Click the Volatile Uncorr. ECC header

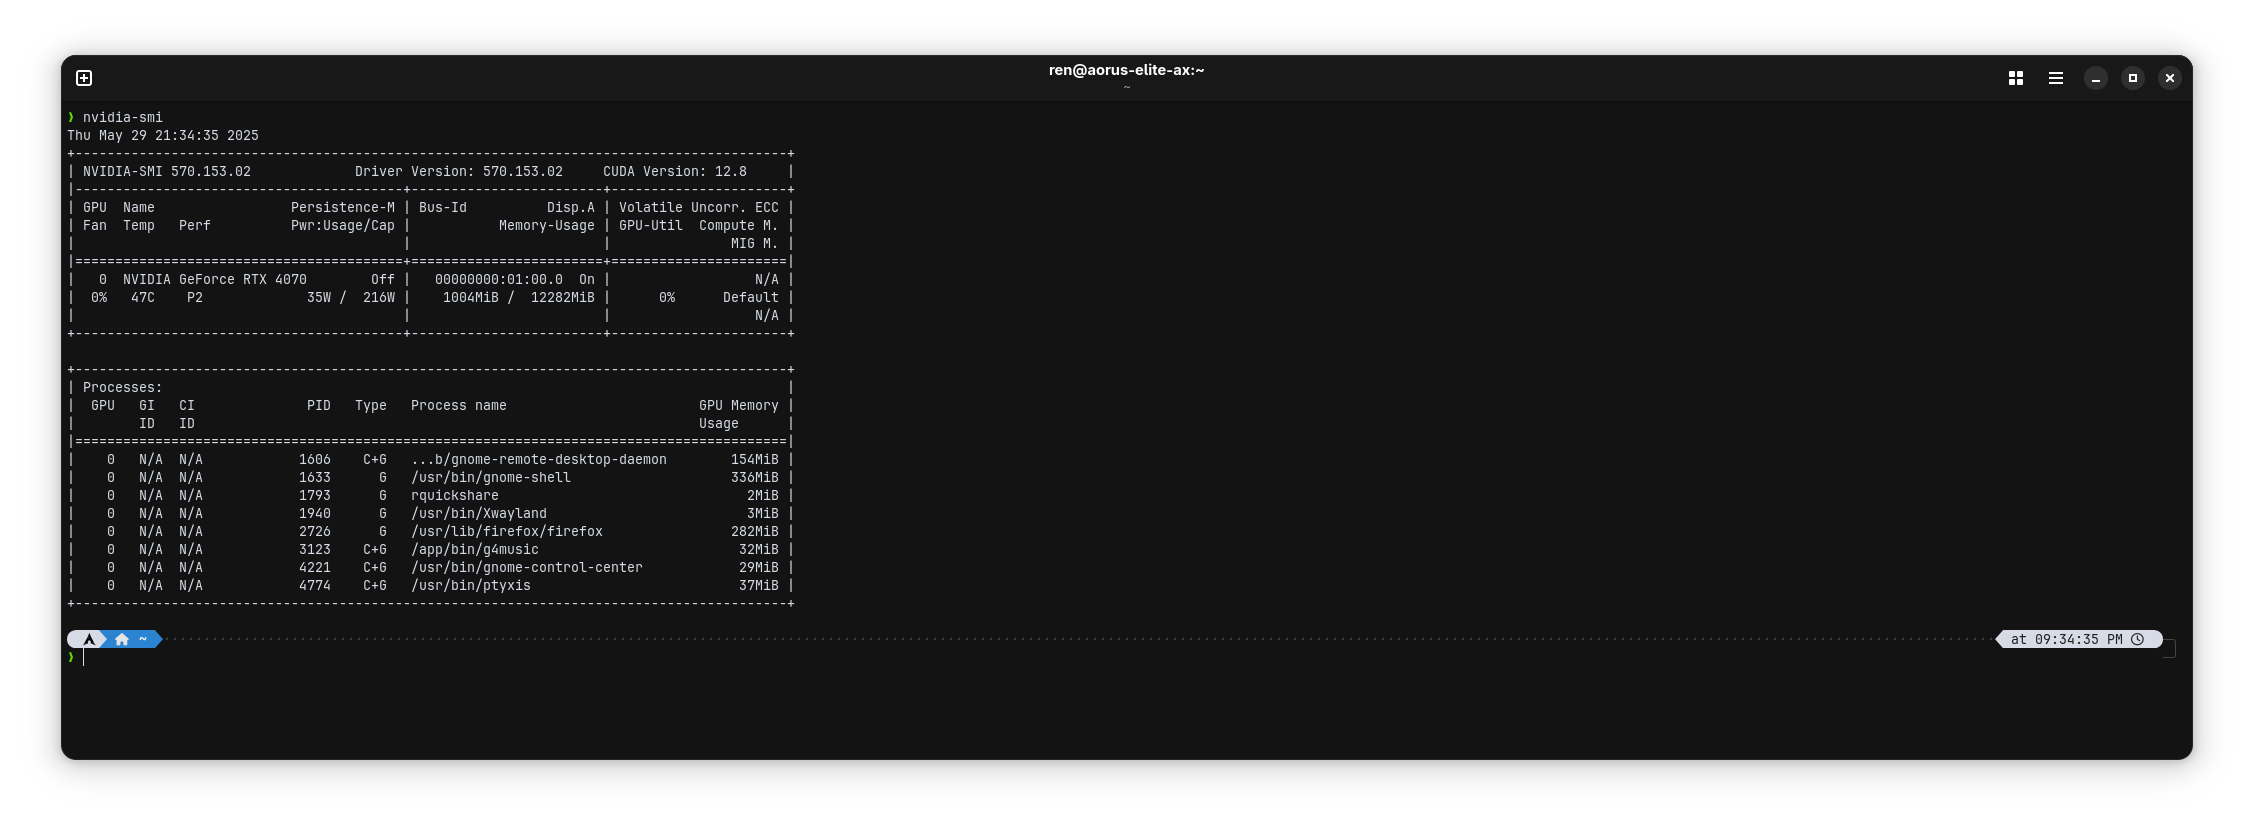[x=699, y=207]
